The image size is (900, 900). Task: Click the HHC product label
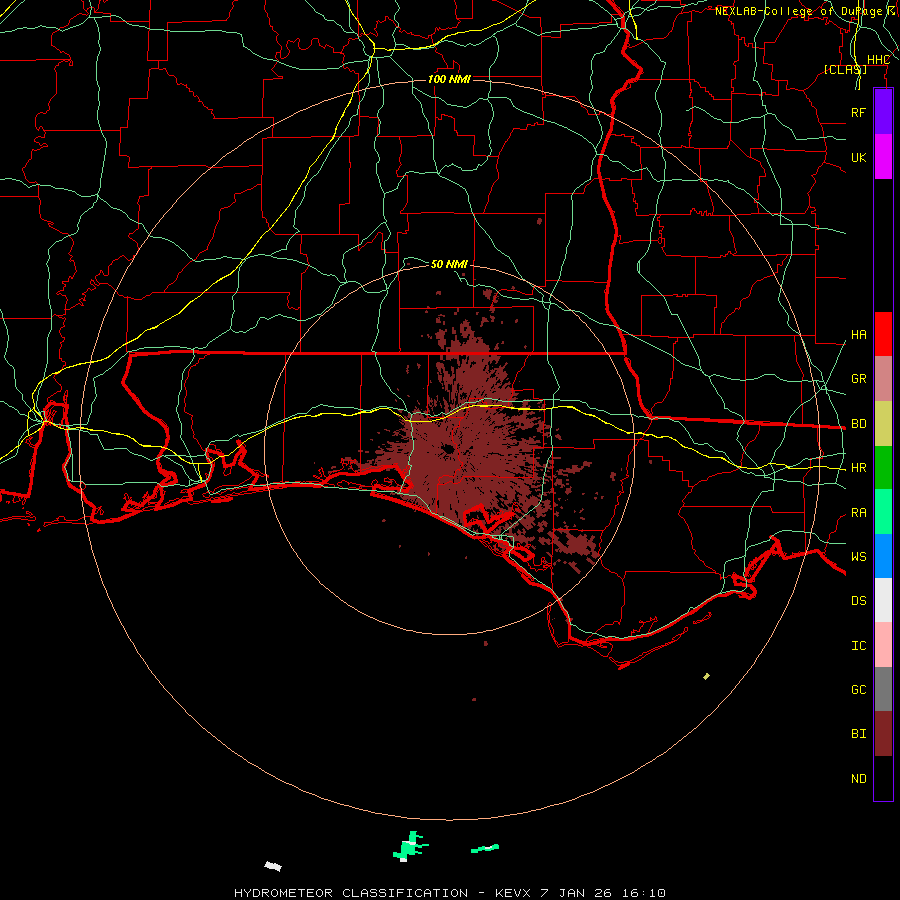point(878,60)
